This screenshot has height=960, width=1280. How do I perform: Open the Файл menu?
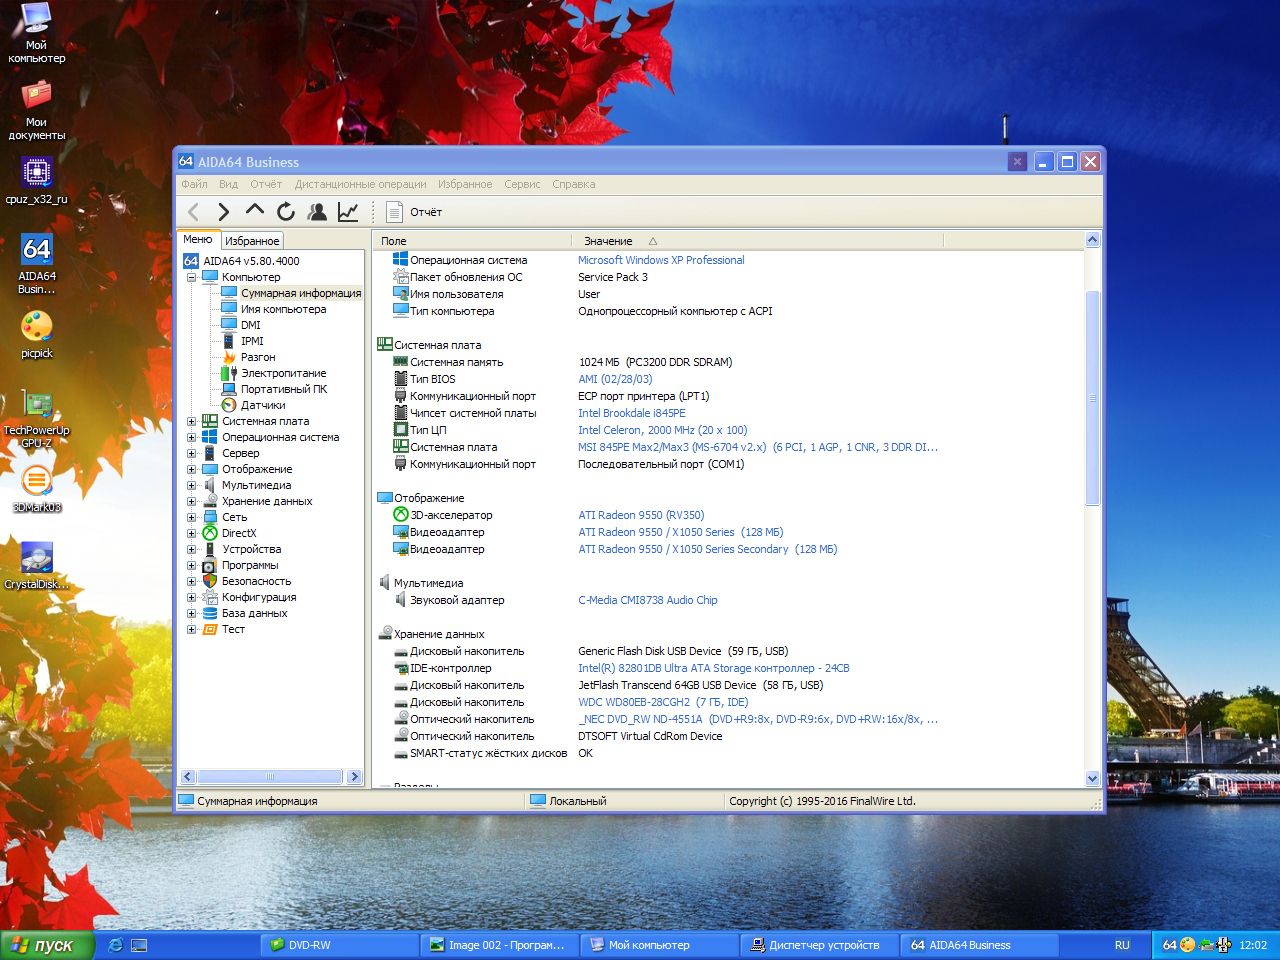[x=194, y=184]
